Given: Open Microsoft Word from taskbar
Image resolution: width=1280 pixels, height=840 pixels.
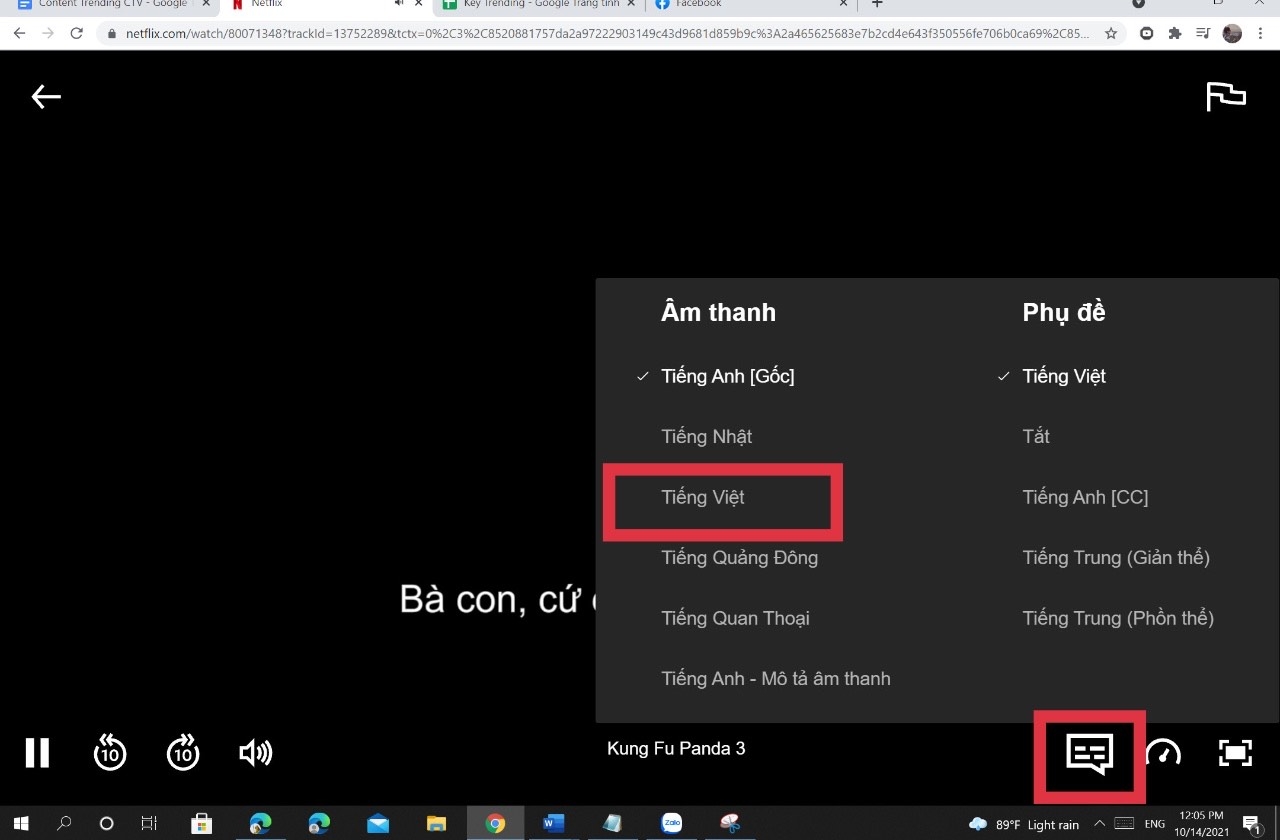Looking at the screenshot, I should pyautogui.click(x=553, y=824).
